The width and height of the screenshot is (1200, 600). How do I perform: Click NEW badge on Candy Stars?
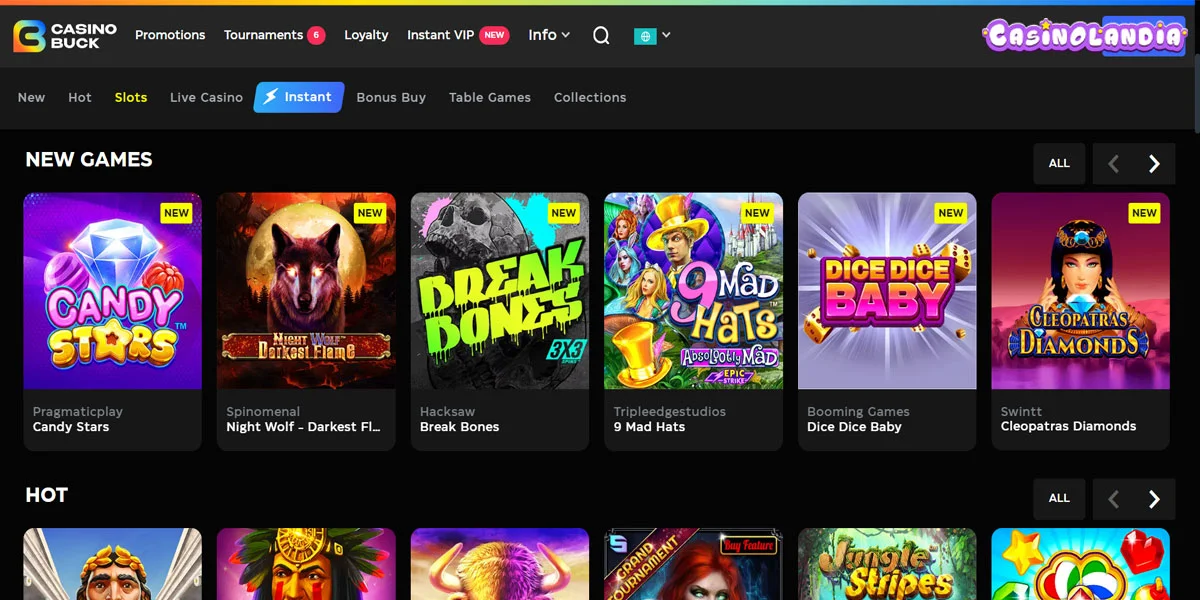tap(177, 213)
